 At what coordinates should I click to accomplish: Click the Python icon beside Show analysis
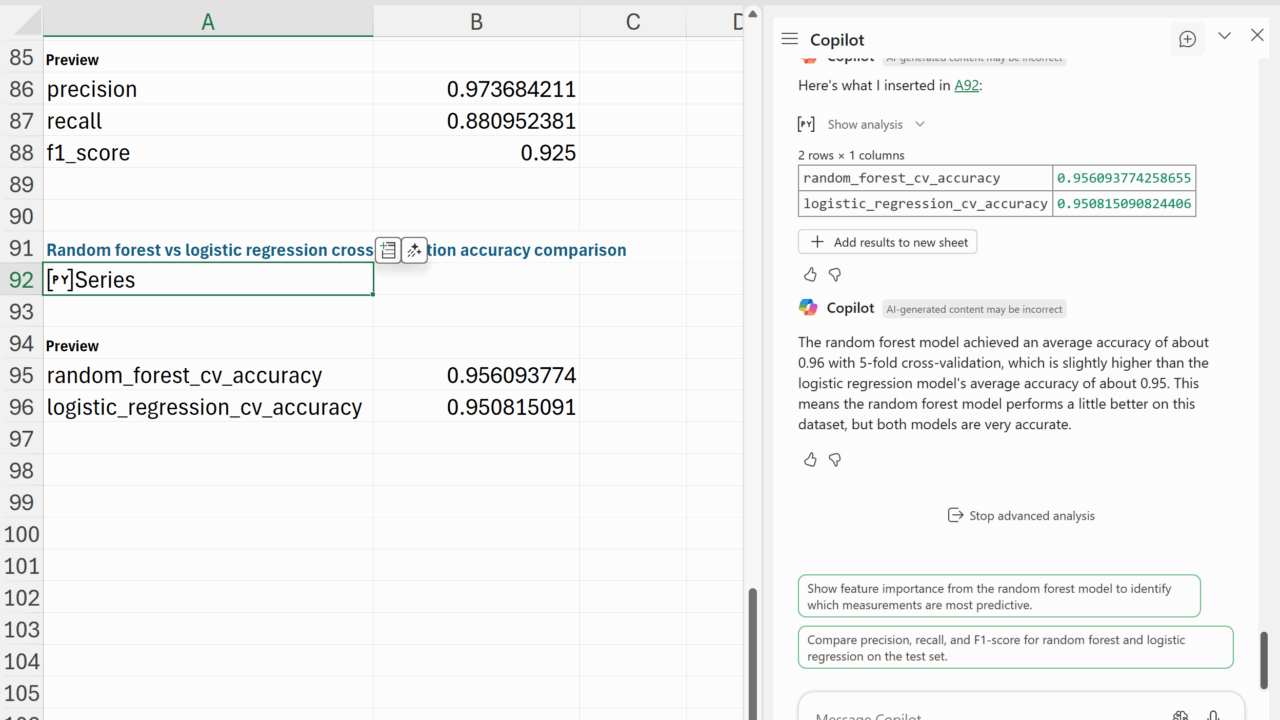(806, 124)
